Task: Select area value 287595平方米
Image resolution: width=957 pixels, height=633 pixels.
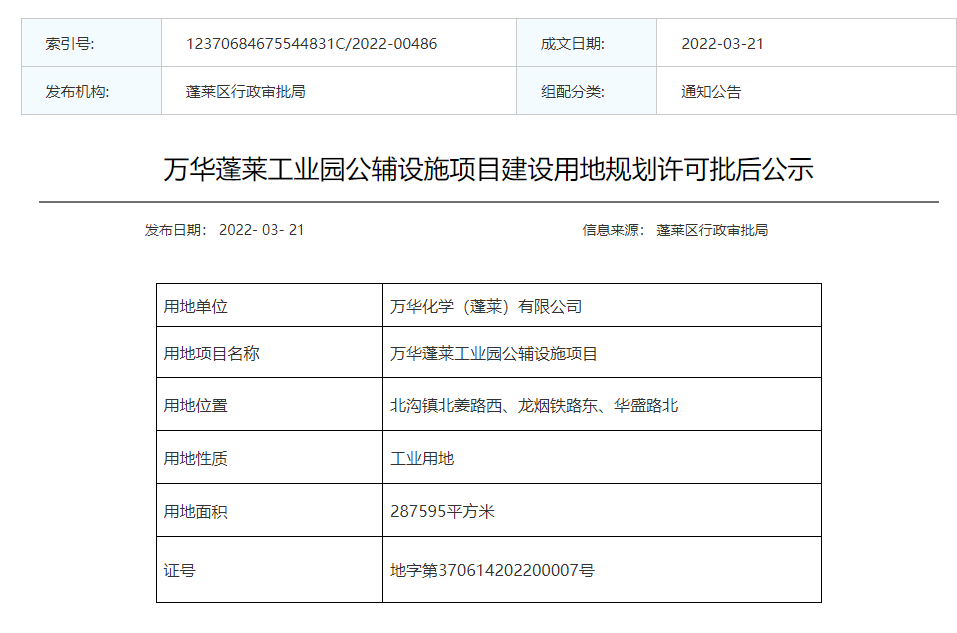Action: pos(442,511)
